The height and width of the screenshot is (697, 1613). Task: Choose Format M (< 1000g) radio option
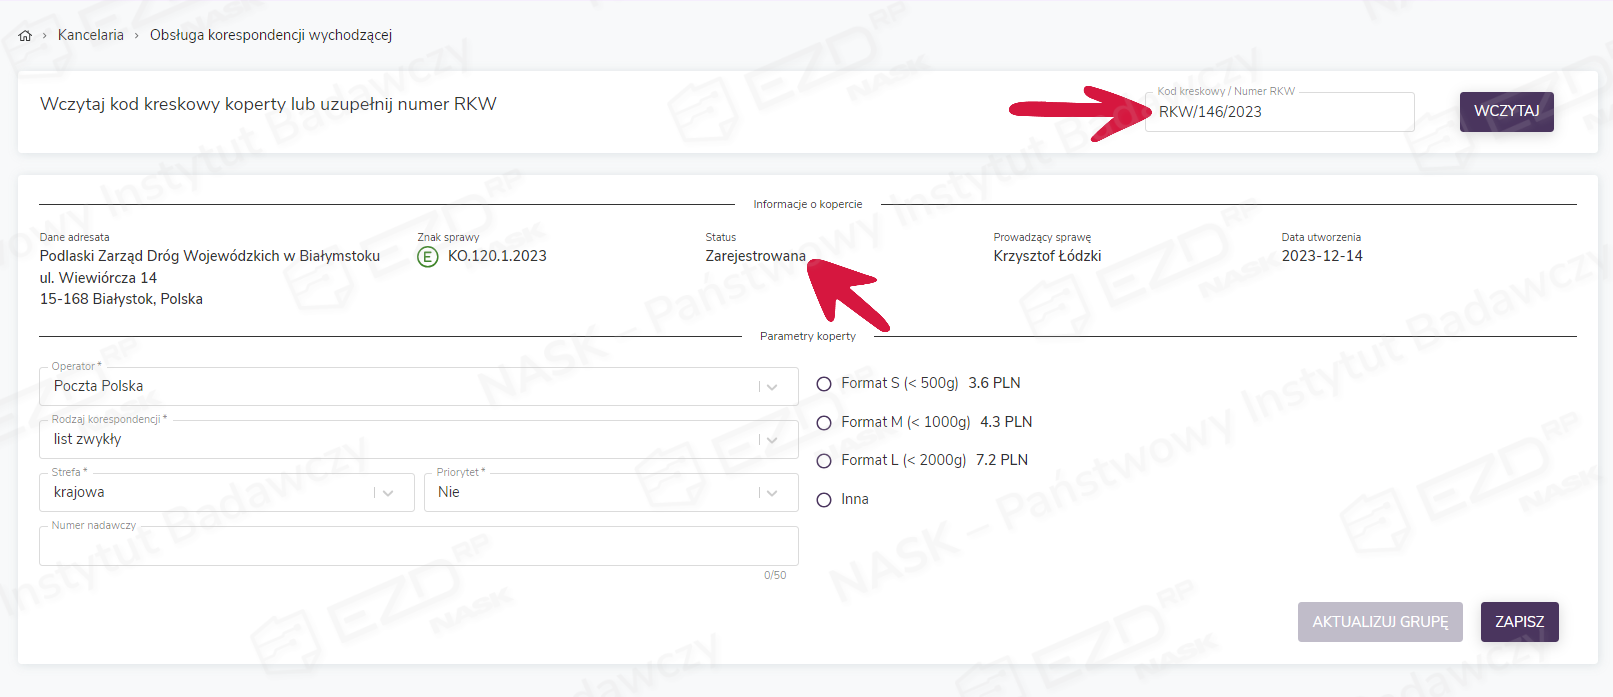[x=824, y=423]
